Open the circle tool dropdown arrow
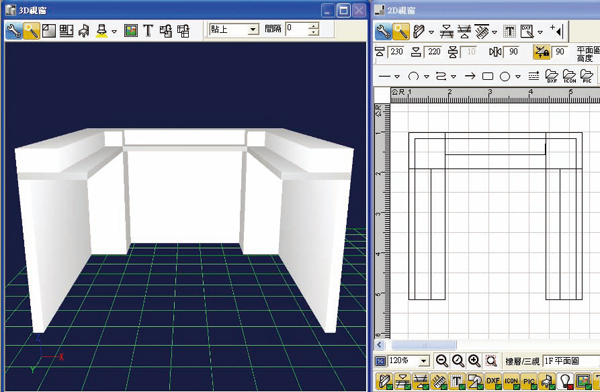The width and height of the screenshot is (600, 392). coord(518,77)
